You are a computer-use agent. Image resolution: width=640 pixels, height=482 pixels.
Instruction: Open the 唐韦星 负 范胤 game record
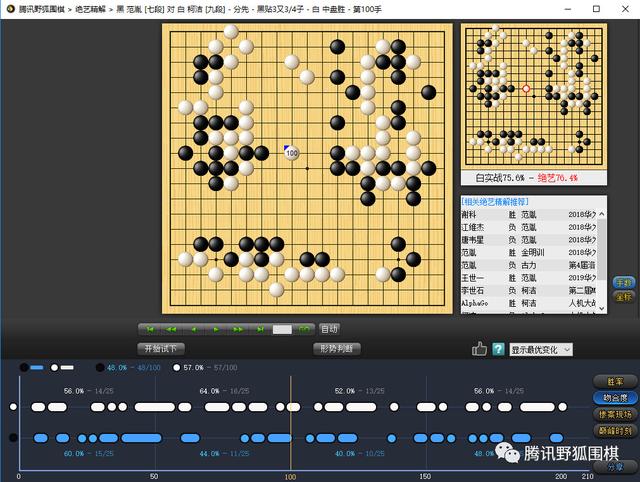529,240
